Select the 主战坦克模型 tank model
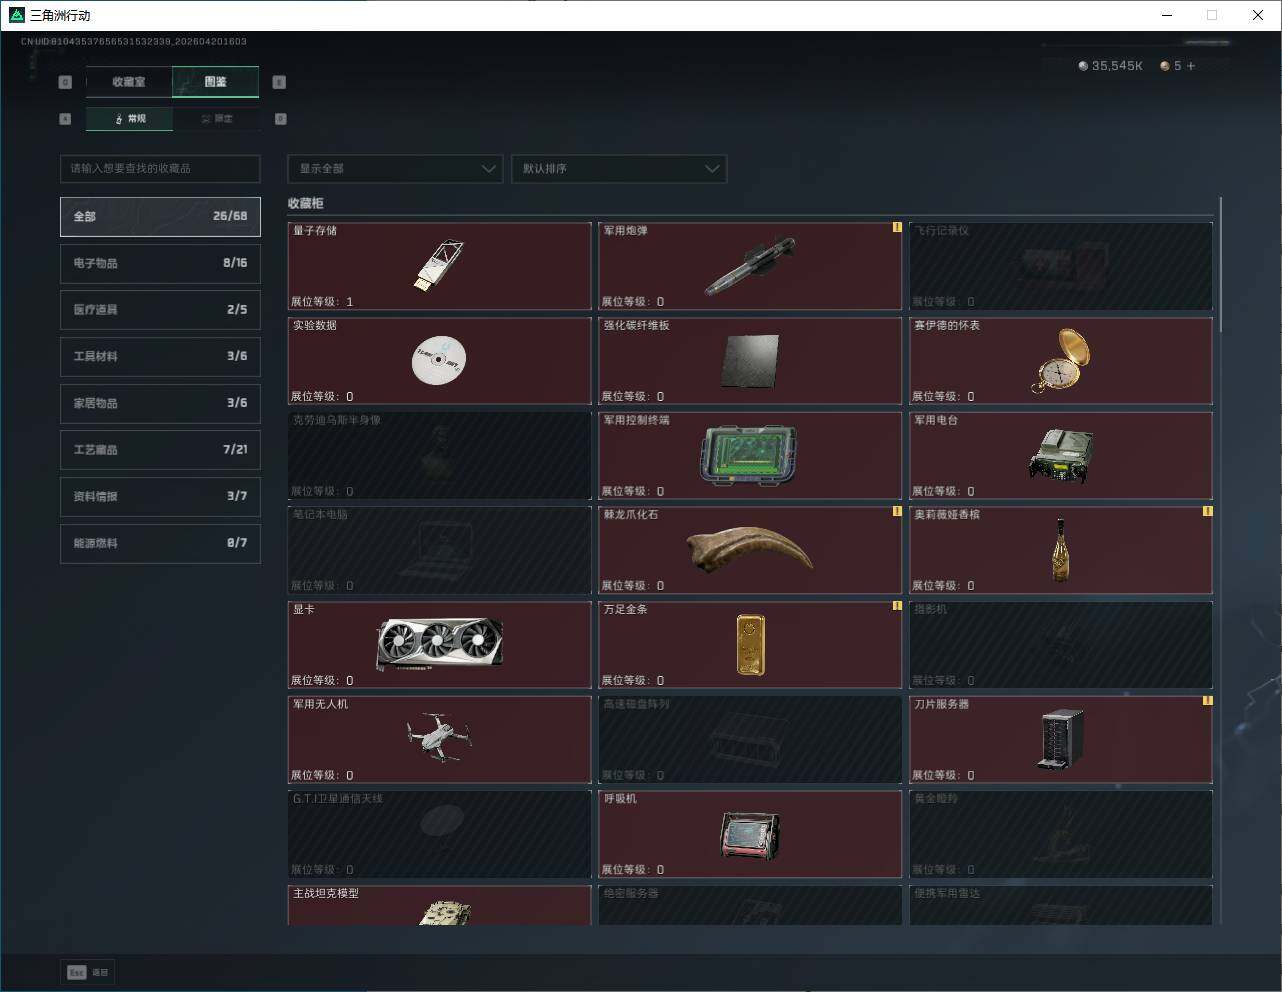 (439, 906)
